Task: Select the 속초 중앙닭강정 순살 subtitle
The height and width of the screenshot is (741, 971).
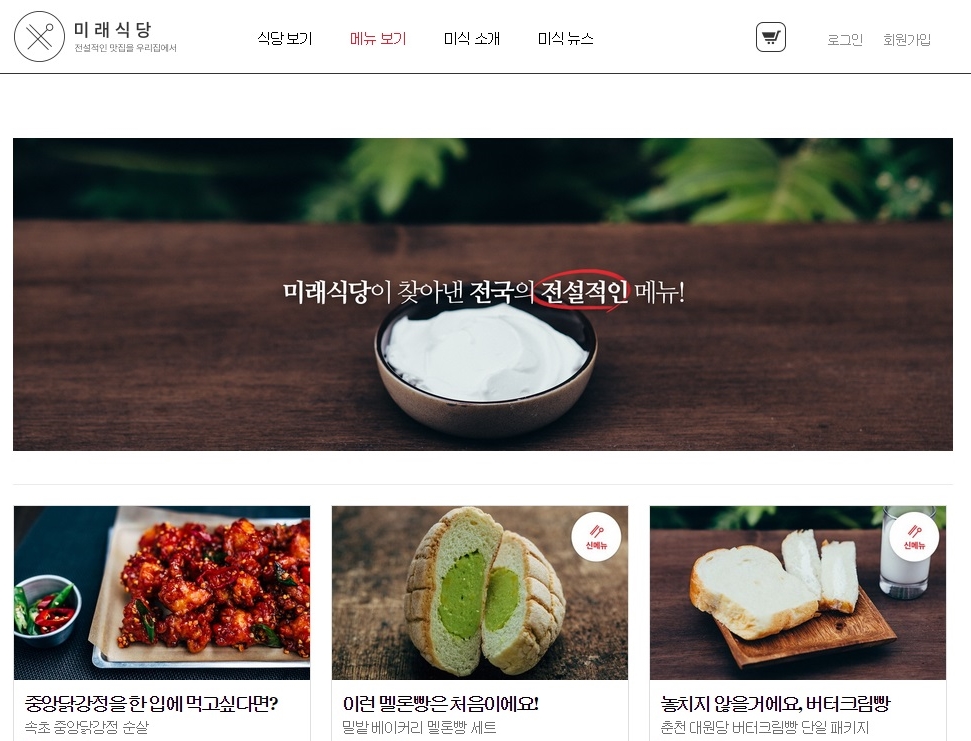Action: pos(87,727)
